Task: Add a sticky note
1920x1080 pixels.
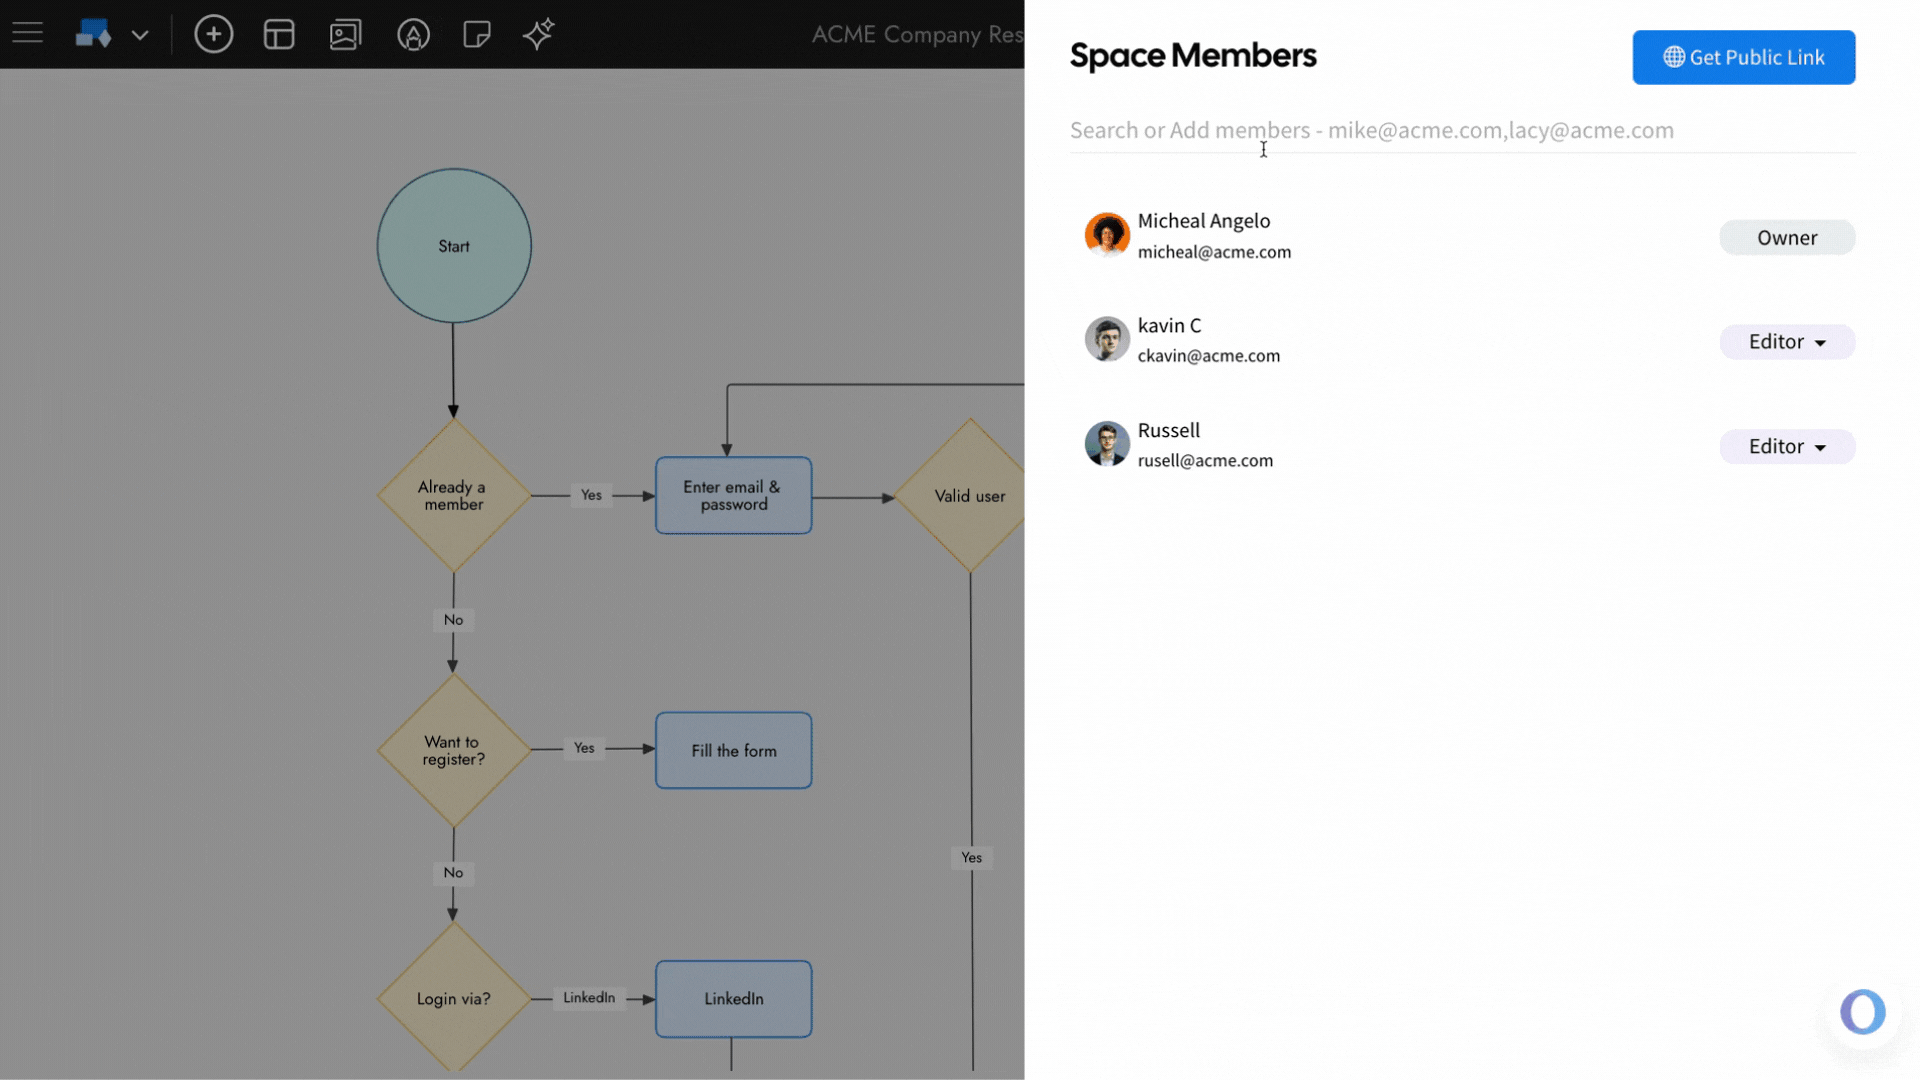Action: (x=477, y=34)
